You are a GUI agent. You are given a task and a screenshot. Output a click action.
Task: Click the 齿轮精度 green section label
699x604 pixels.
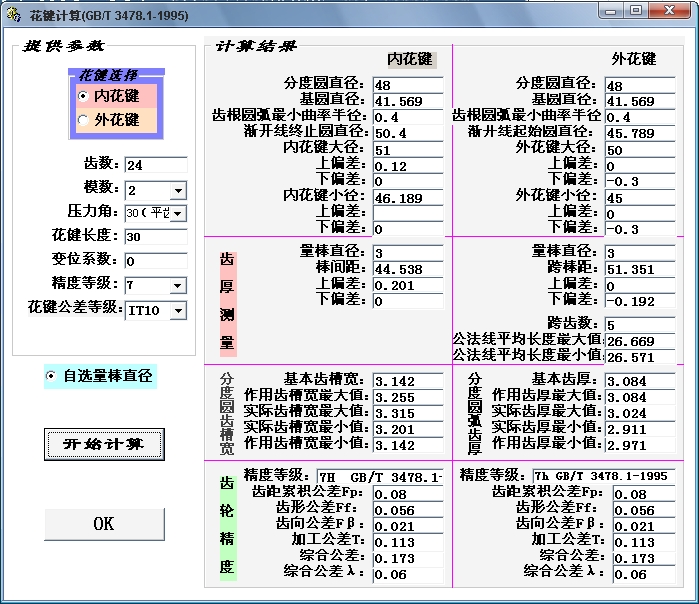228,528
